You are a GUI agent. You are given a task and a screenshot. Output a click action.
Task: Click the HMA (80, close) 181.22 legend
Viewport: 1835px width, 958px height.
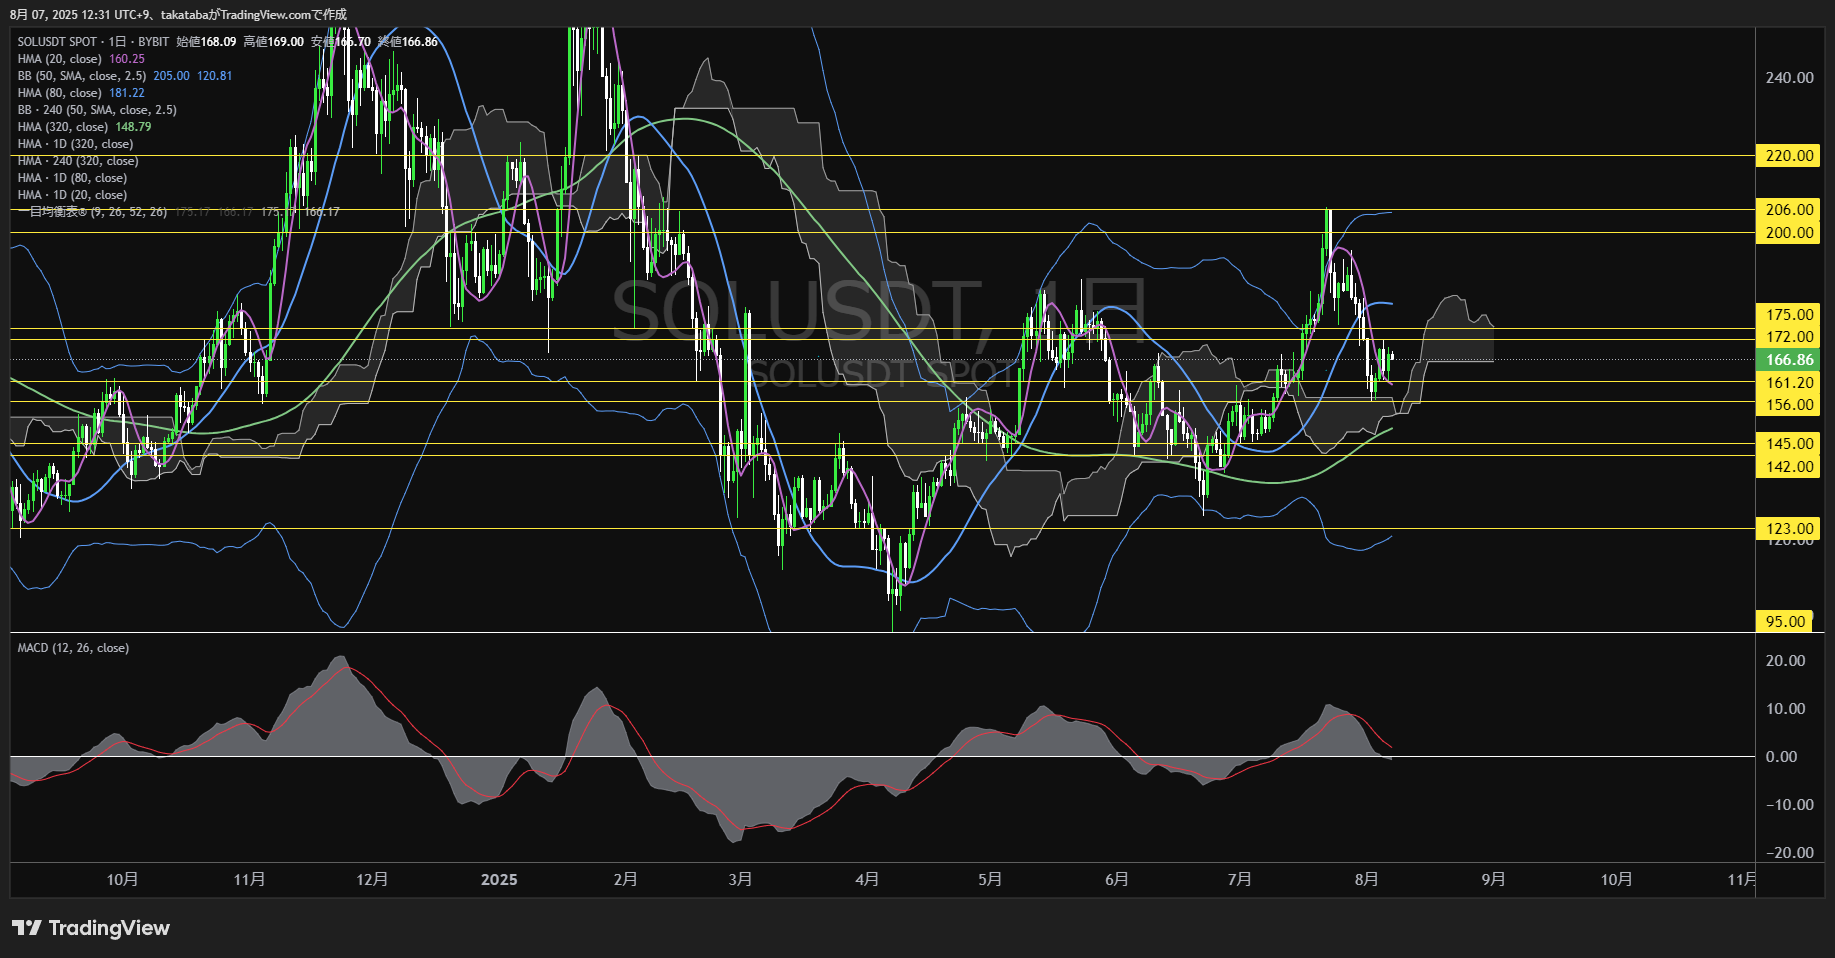click(x=81, y=93)
